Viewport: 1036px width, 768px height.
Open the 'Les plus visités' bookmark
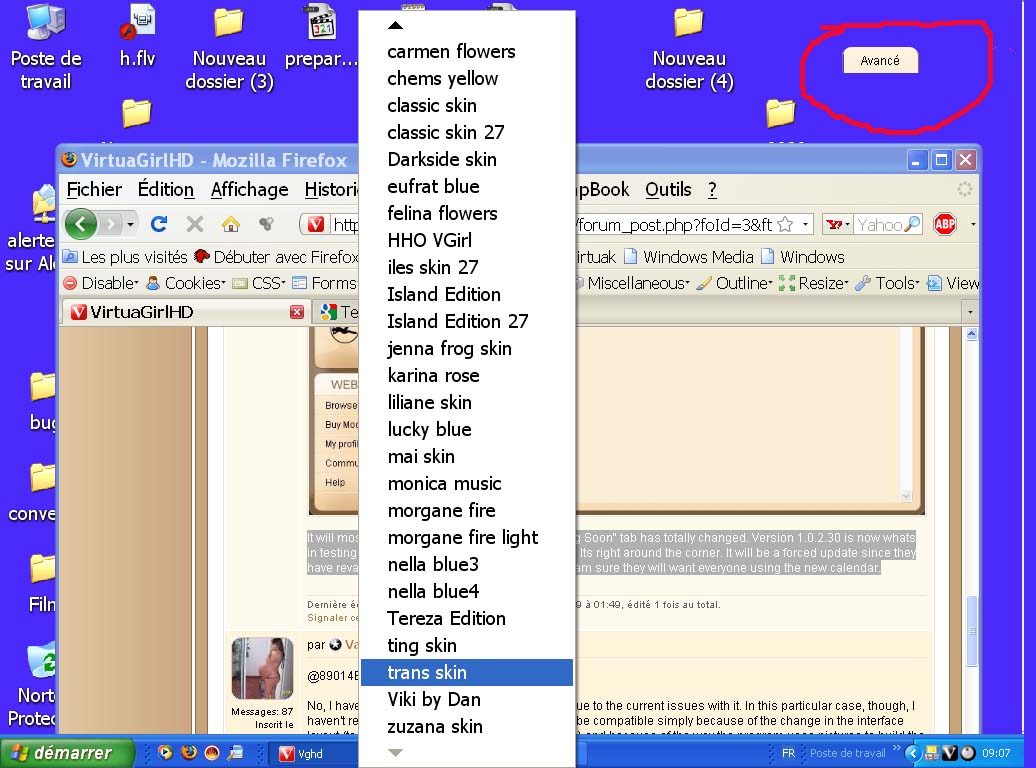(126, 257)
